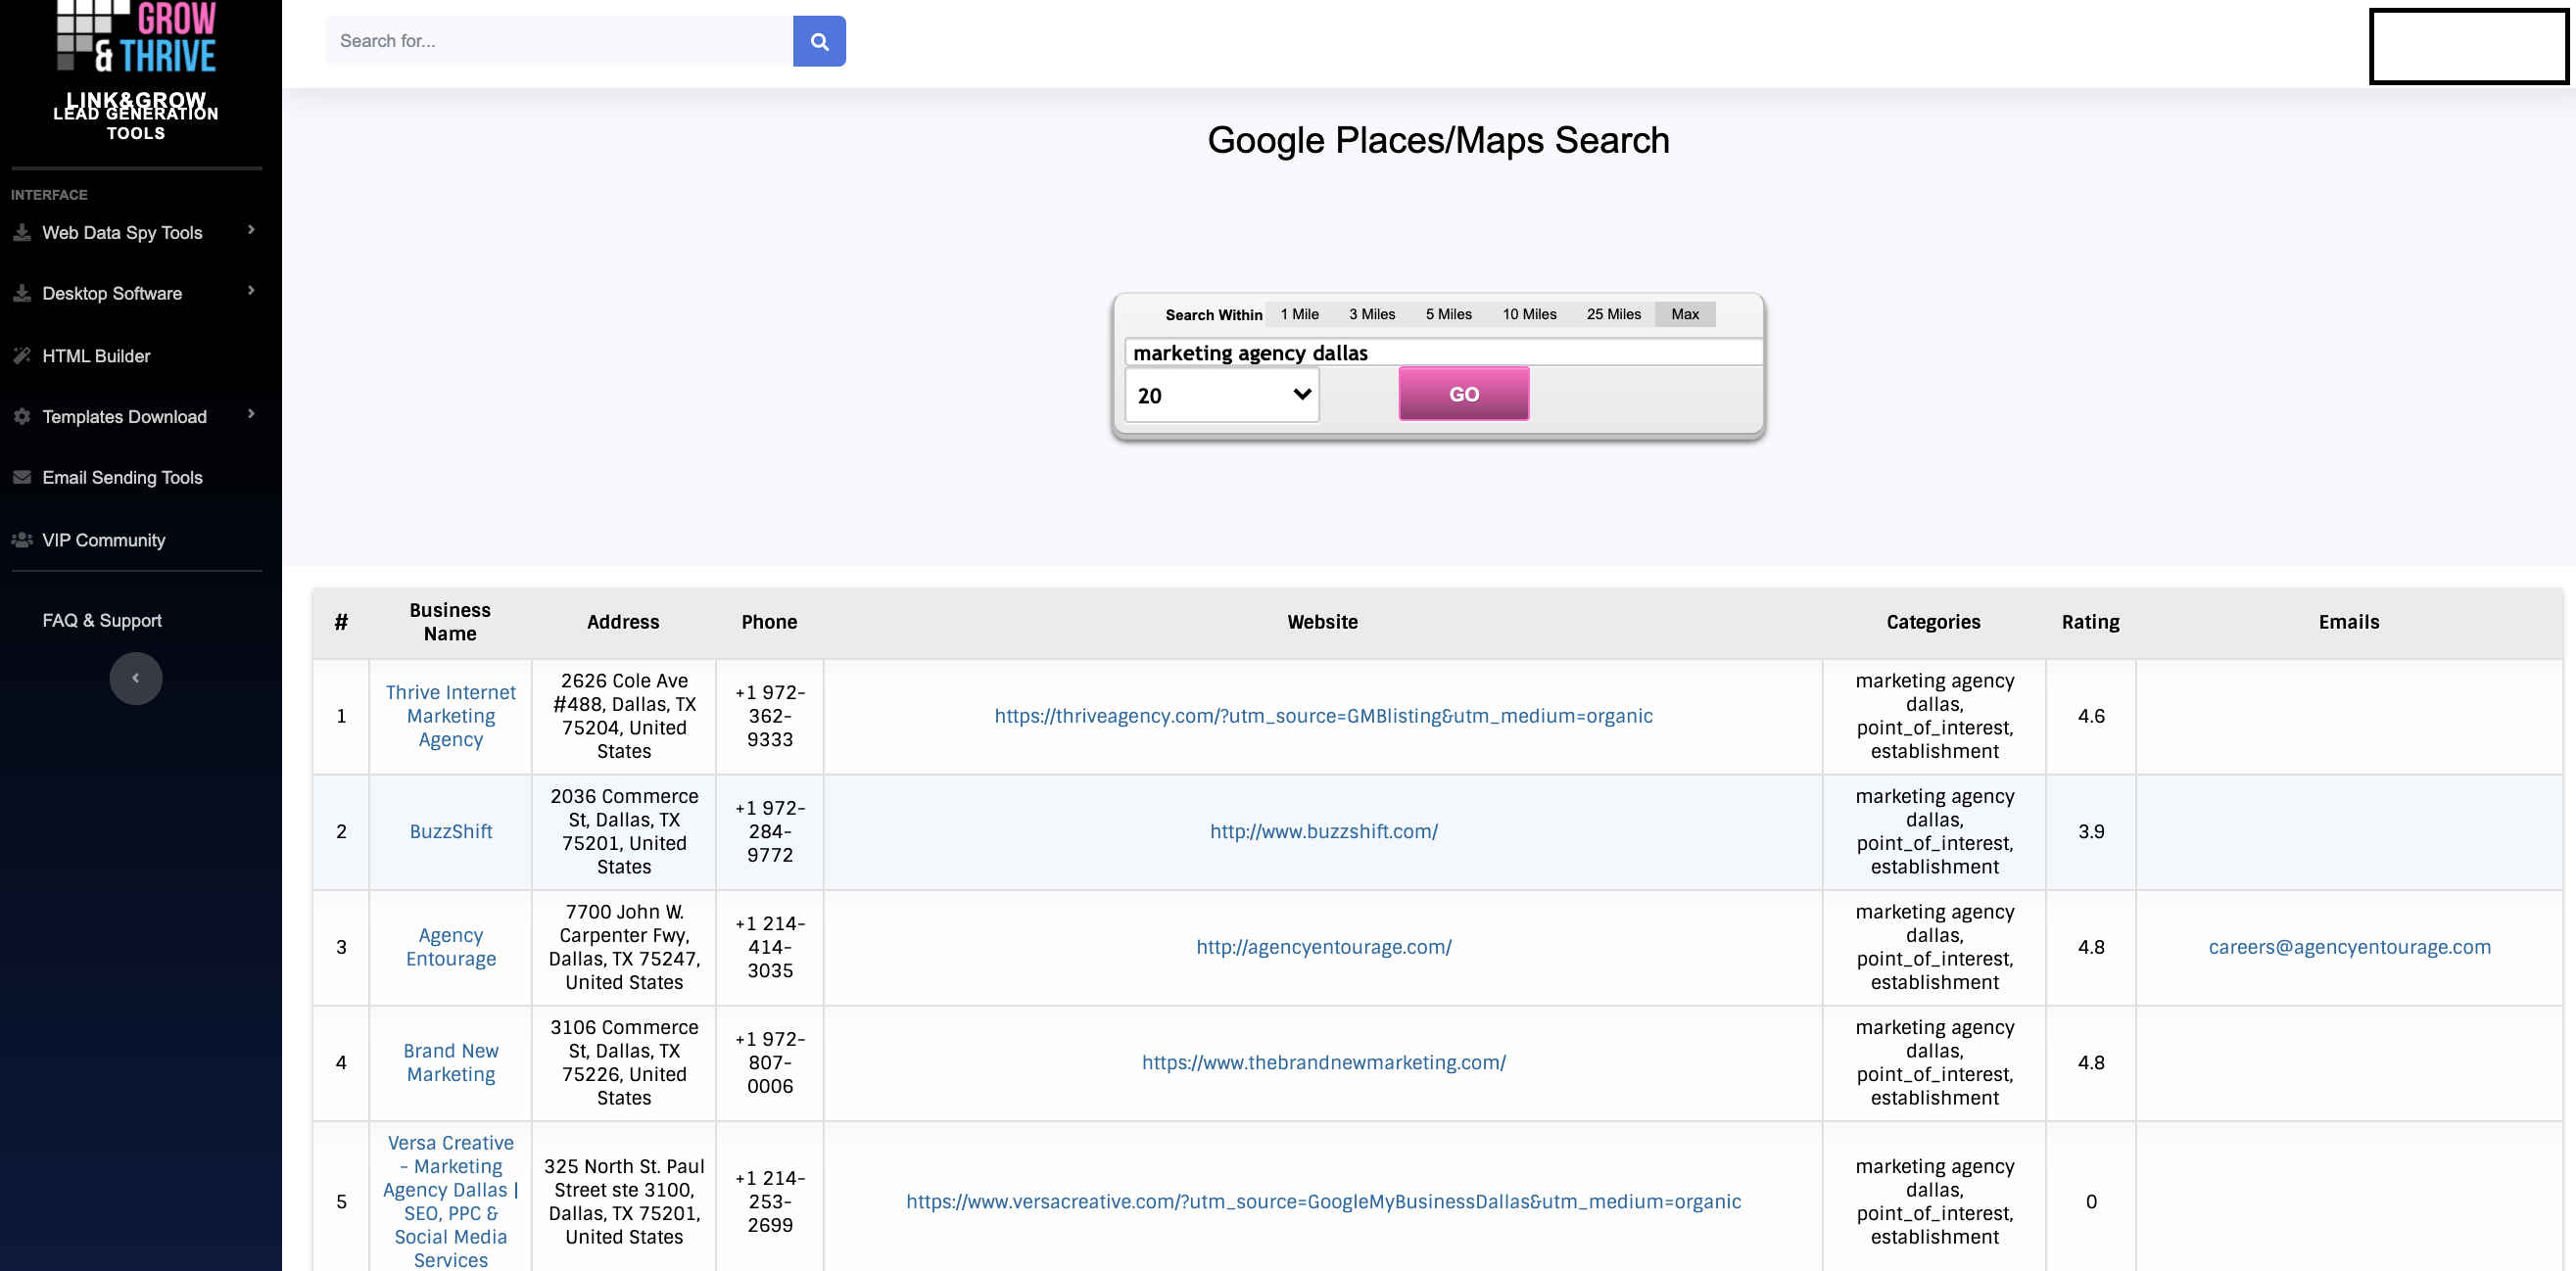Image resolution: width=2576 pixels, height=1271 pixels.
Task: Click the Web Data Spy Tools download icon
Action: [x=22, y=232]
